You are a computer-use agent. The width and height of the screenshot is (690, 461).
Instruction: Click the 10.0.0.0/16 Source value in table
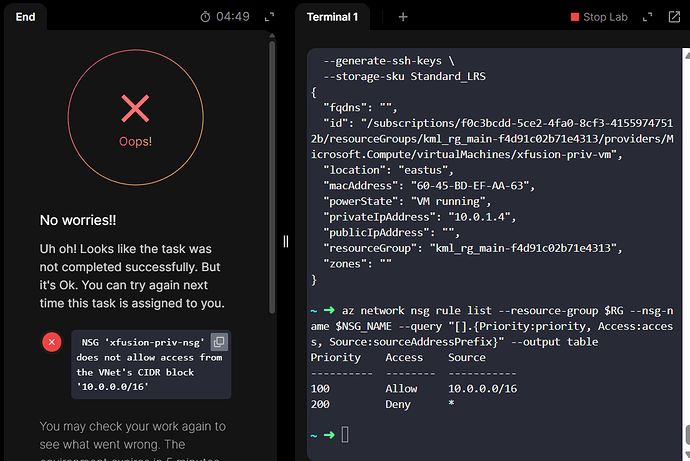(481, 386)
